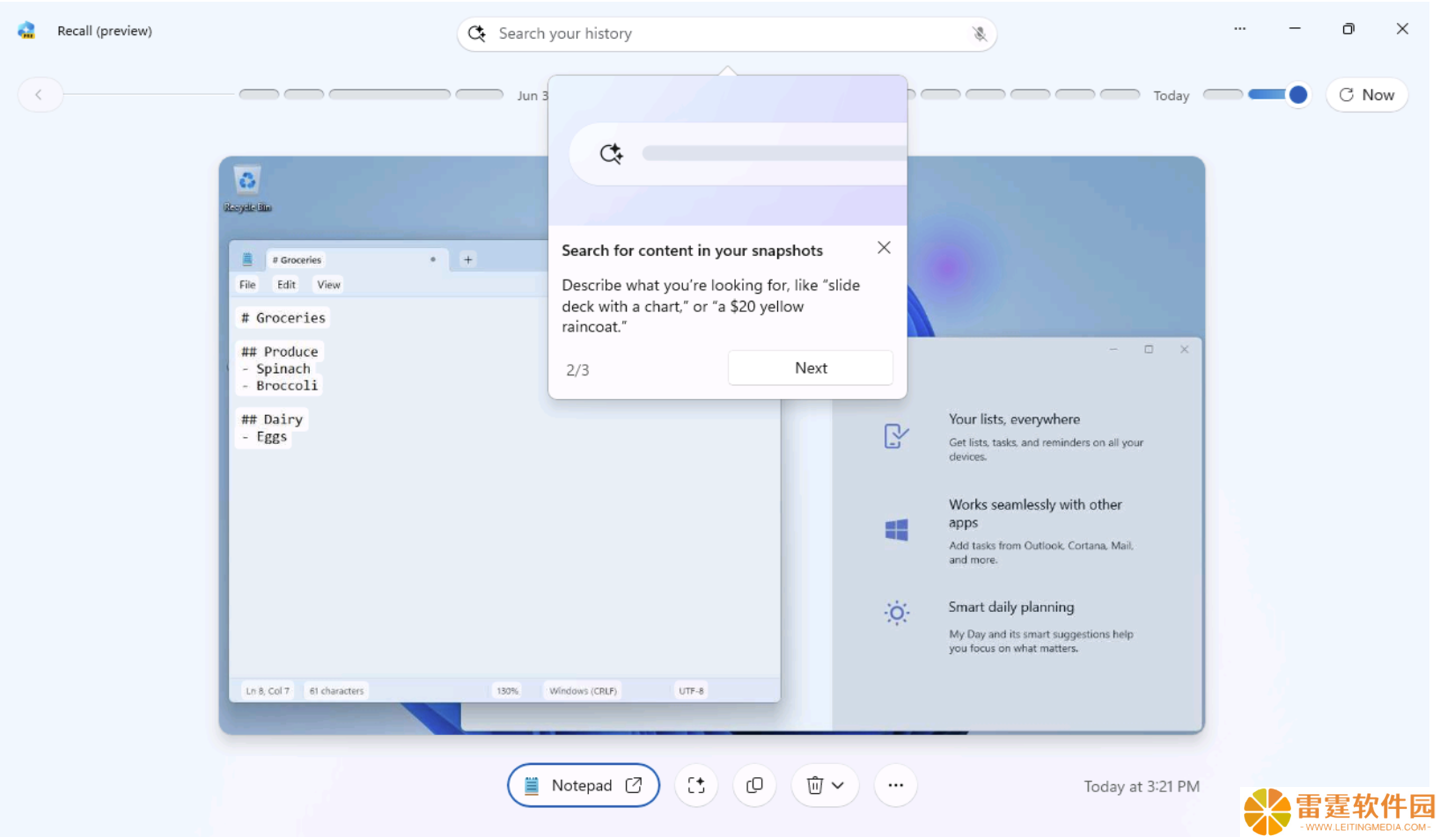Click the 'Works seamlessly with other apps' heading

pos(1035,514)
